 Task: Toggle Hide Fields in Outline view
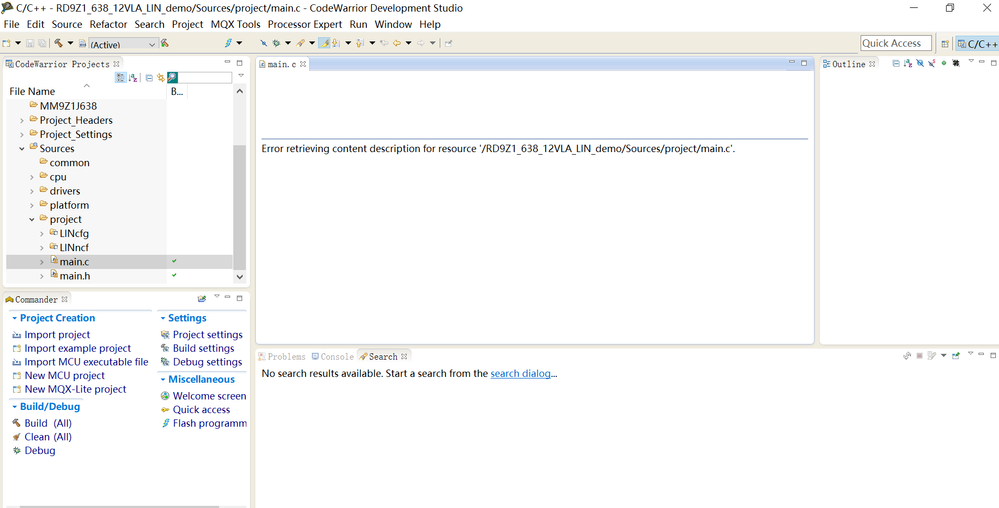(x=920, y=63)
